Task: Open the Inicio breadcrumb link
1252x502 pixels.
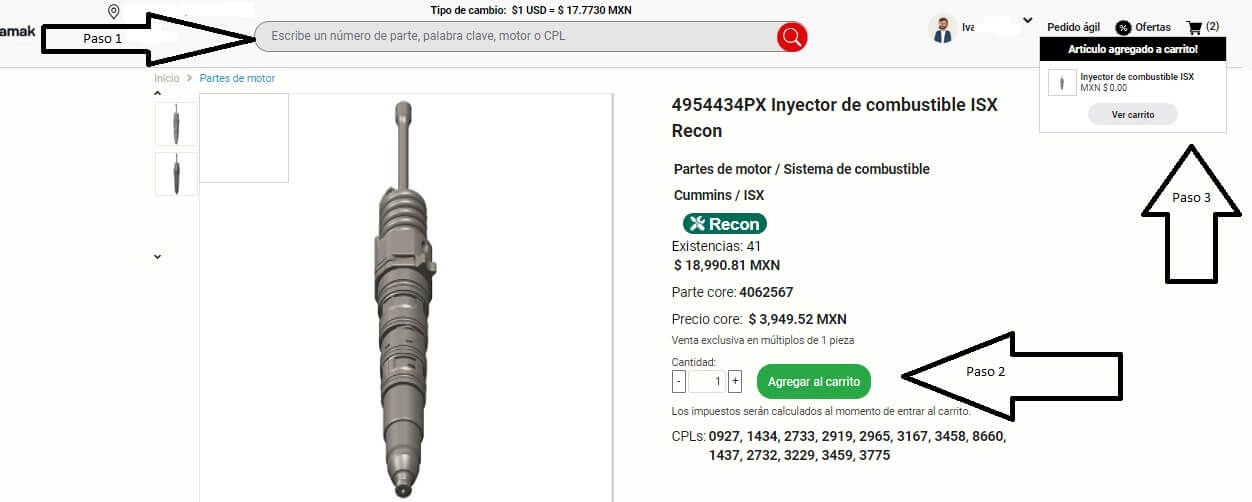Action: (x=167, y=78)
